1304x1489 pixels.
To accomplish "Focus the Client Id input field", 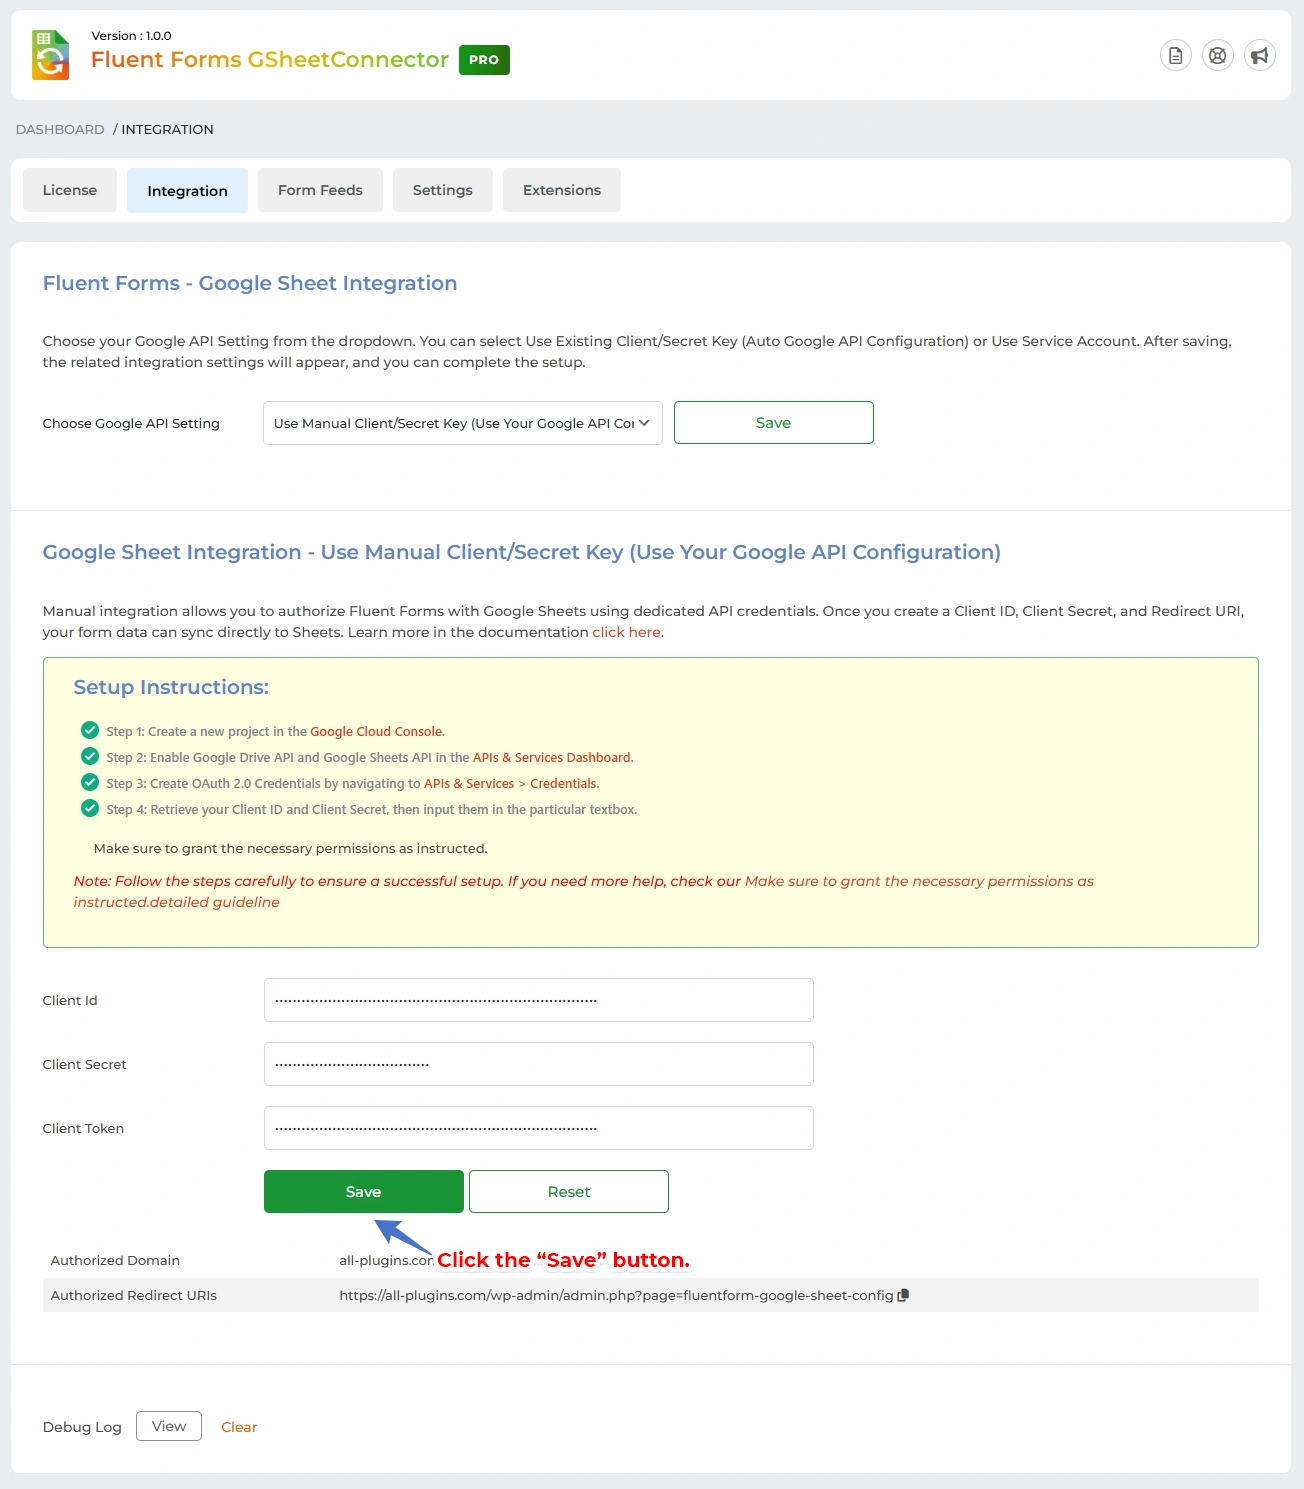I will pyautogui.click(x=539, y=1000).
